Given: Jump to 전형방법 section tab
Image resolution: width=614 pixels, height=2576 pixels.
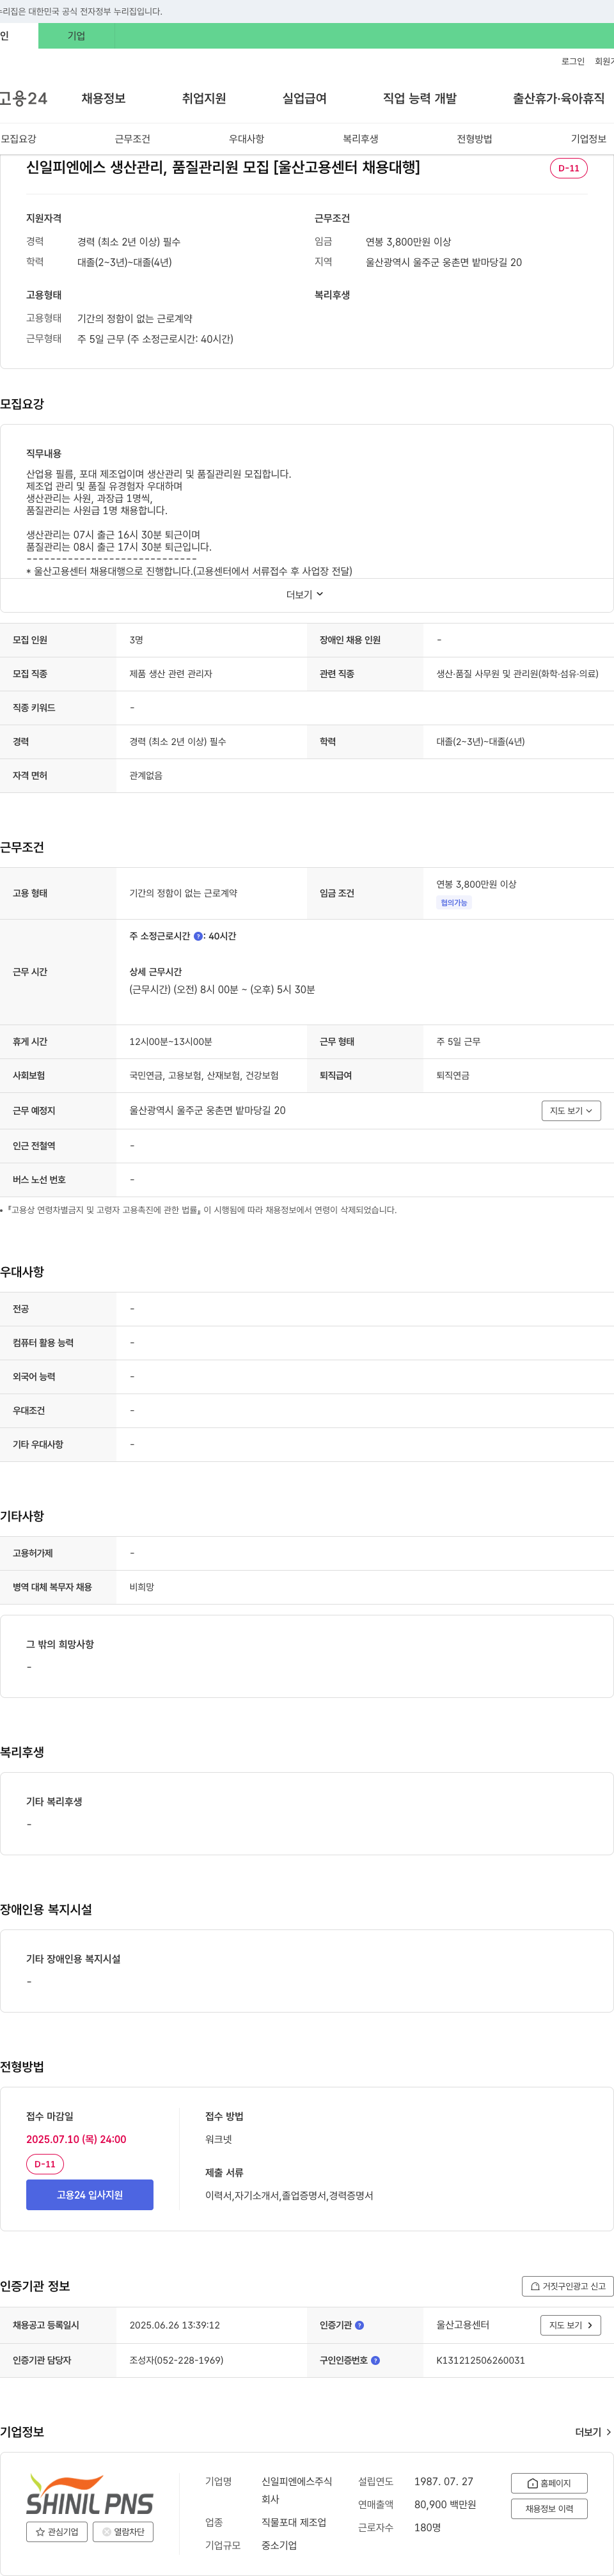Looking at the screenshot, I should click(x=474, y=139).
